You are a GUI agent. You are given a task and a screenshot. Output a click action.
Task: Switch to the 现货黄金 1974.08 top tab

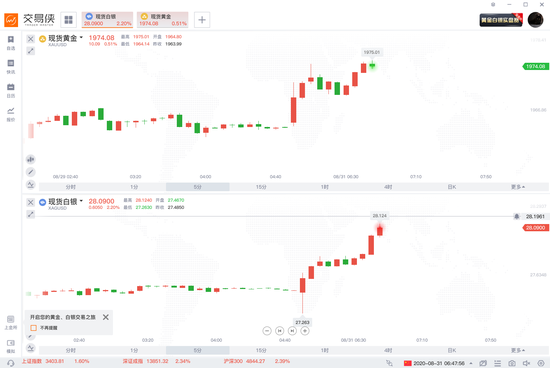(162, 20)
